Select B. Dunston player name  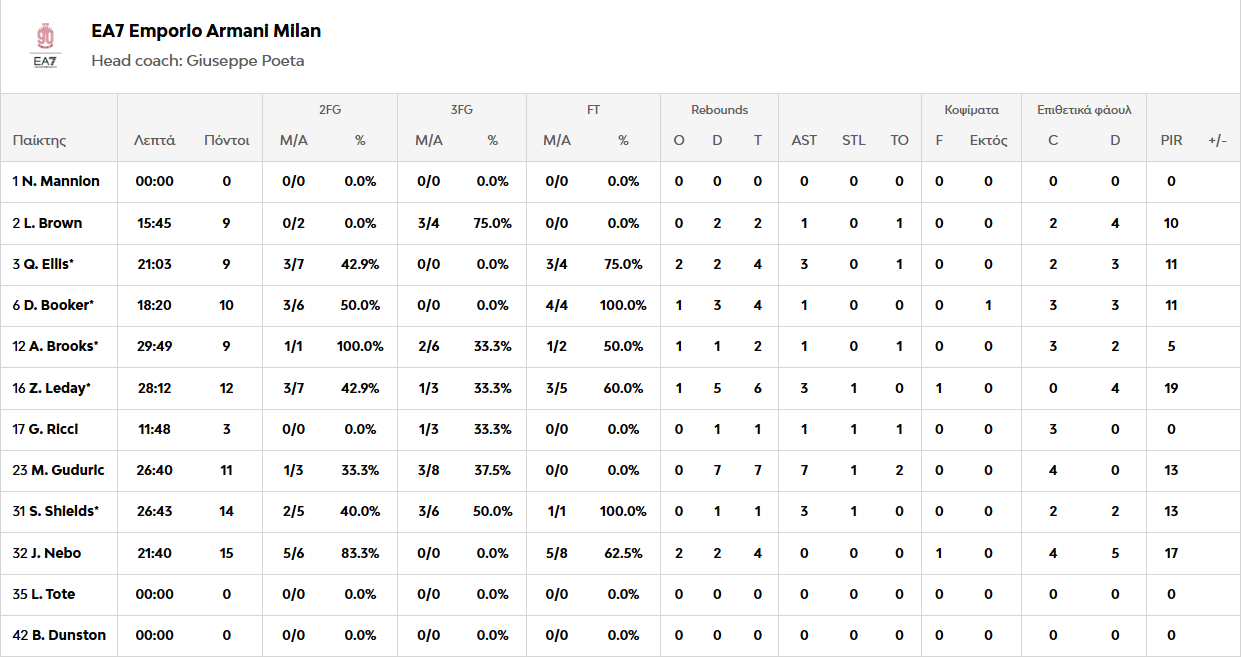59,635
